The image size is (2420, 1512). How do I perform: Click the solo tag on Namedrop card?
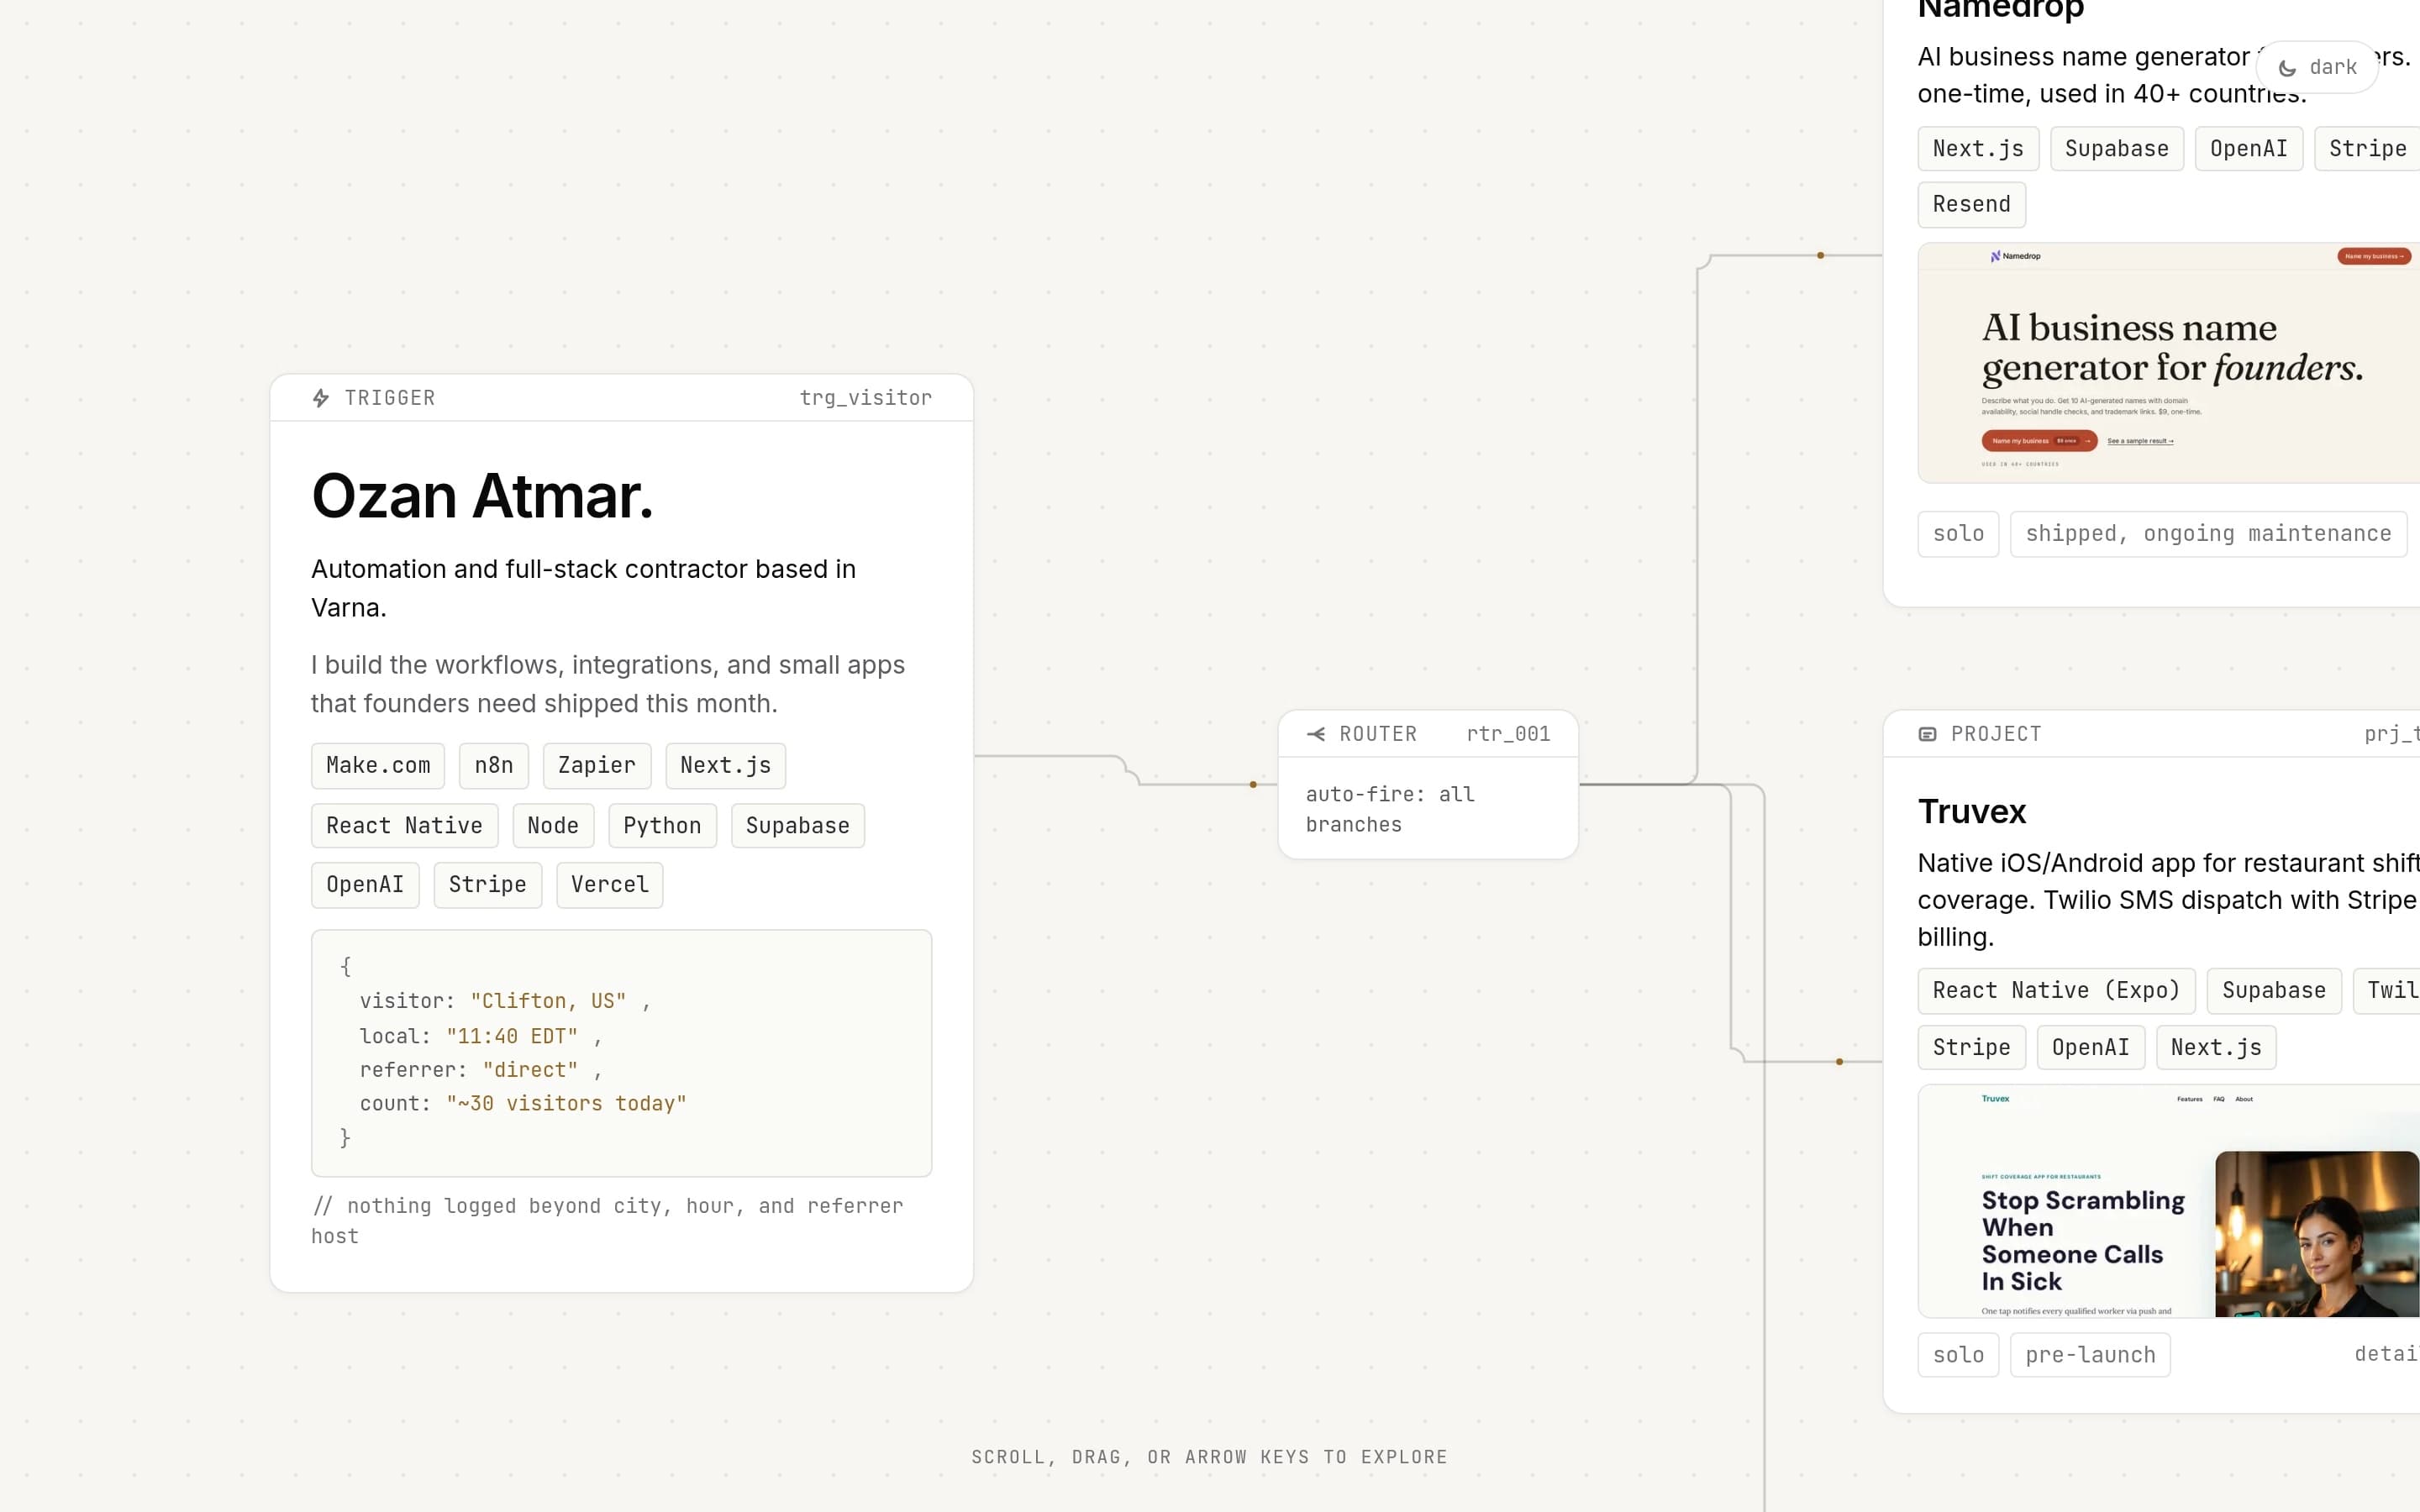tap(1958, 534)
